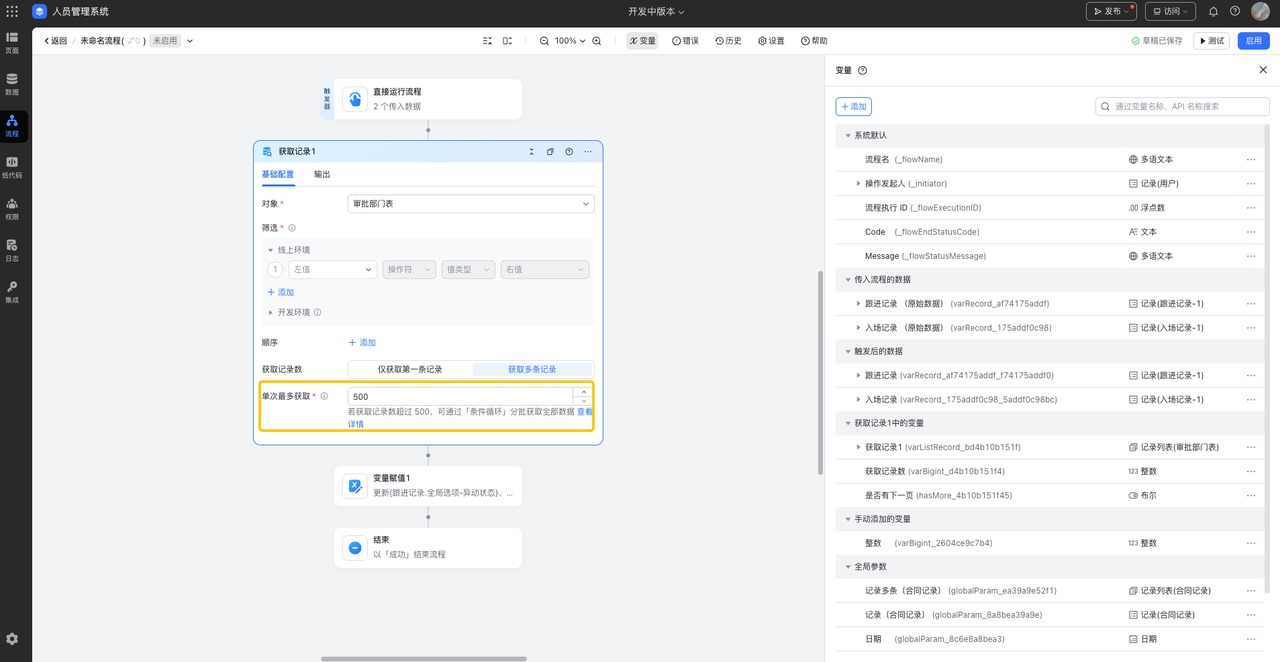Click the horizontal scrollbar under the canvas

pyautogui.click(x=423, y=658)
